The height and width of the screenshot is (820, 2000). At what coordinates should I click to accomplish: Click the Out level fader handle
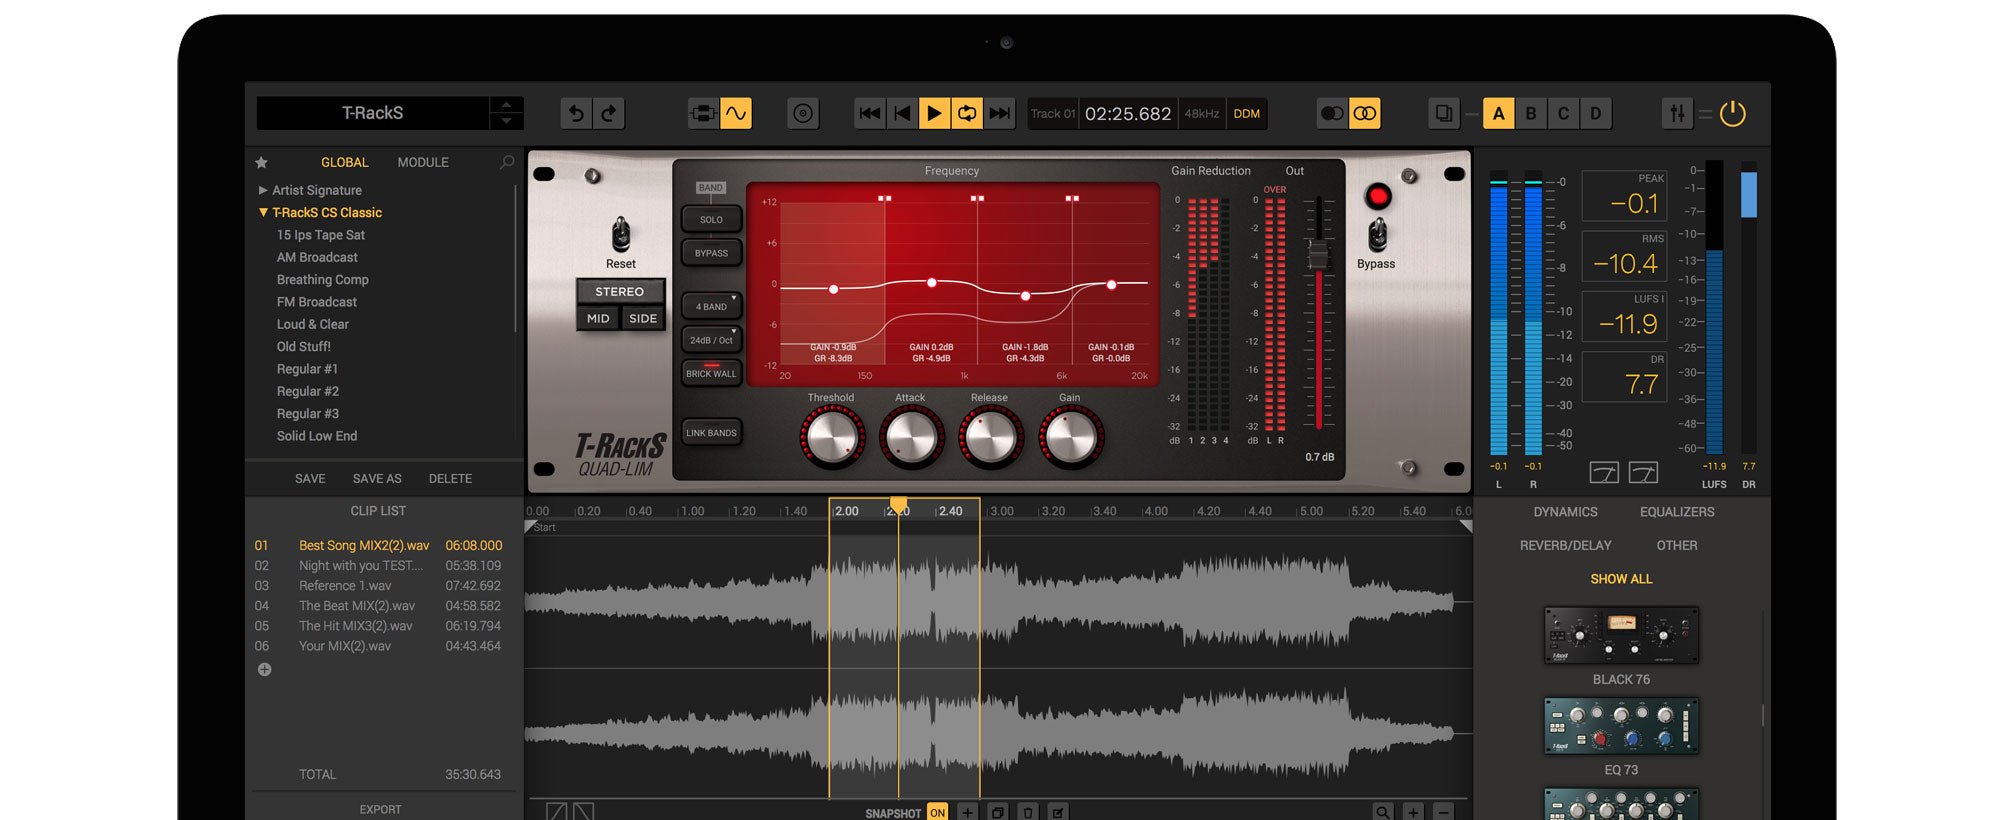pyautogui.click(x=1318, y=255)
